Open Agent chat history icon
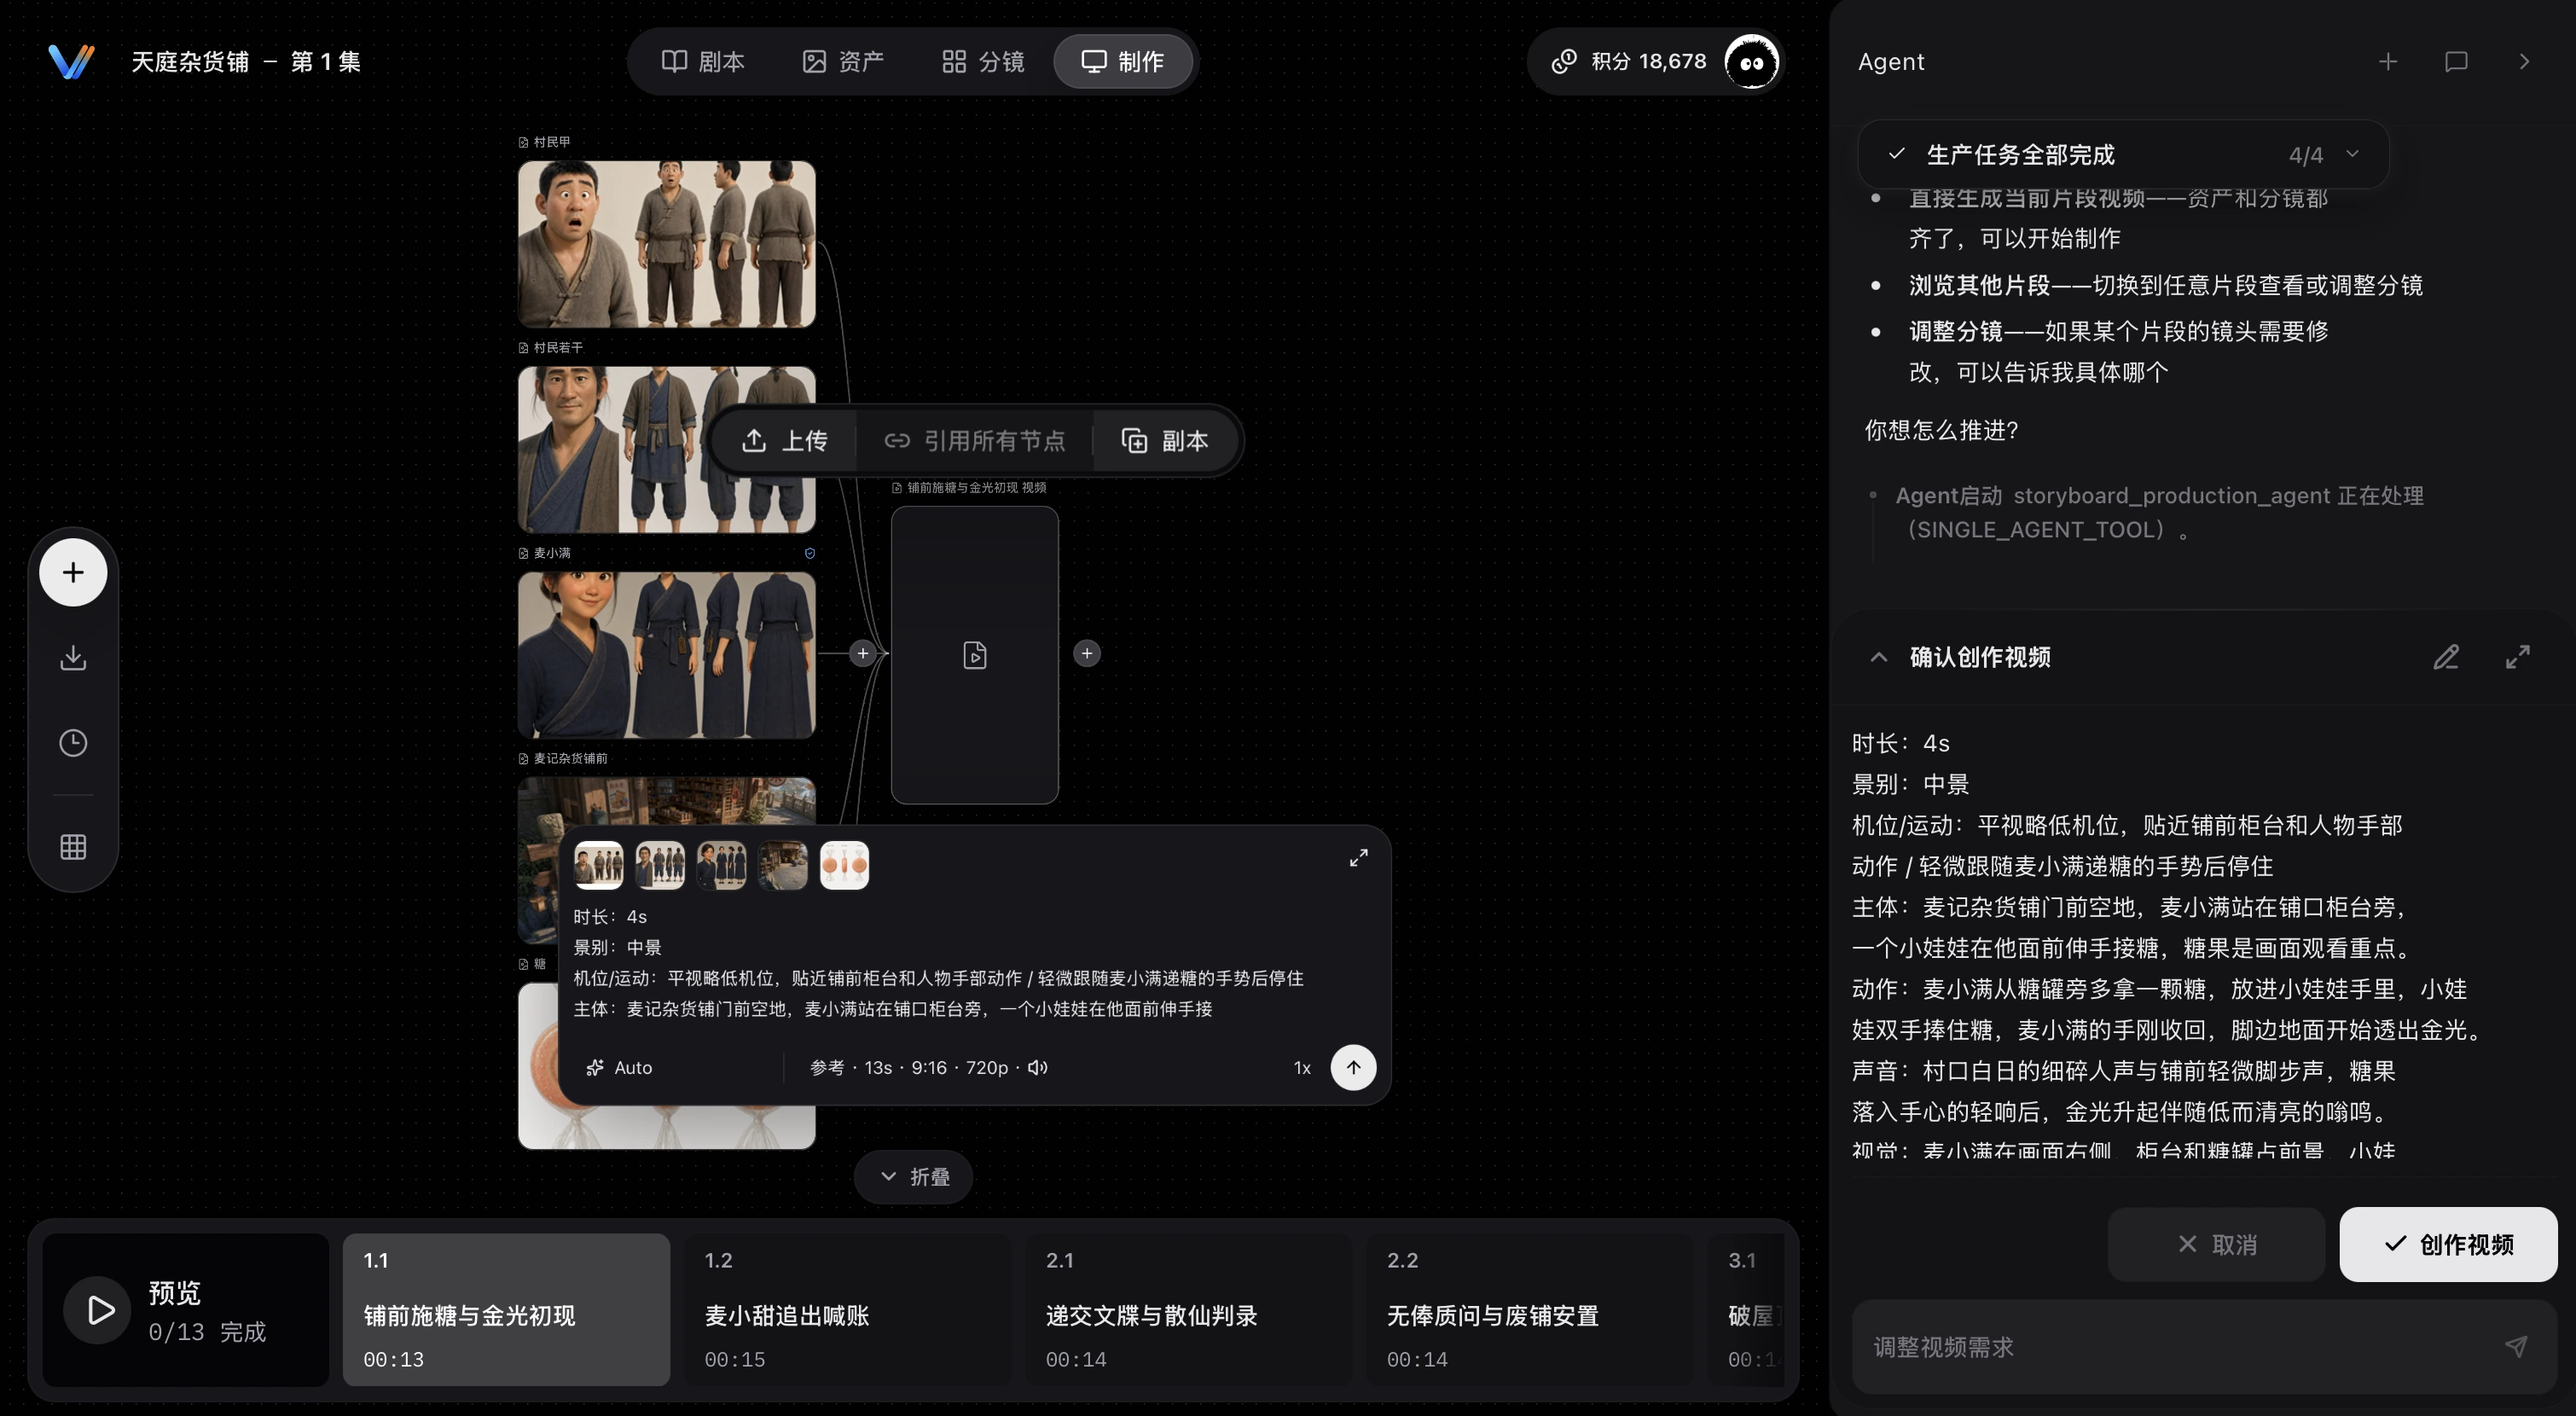Image resolution: width=2576 pixels, height=1416 pixels. coord(2456,61)
